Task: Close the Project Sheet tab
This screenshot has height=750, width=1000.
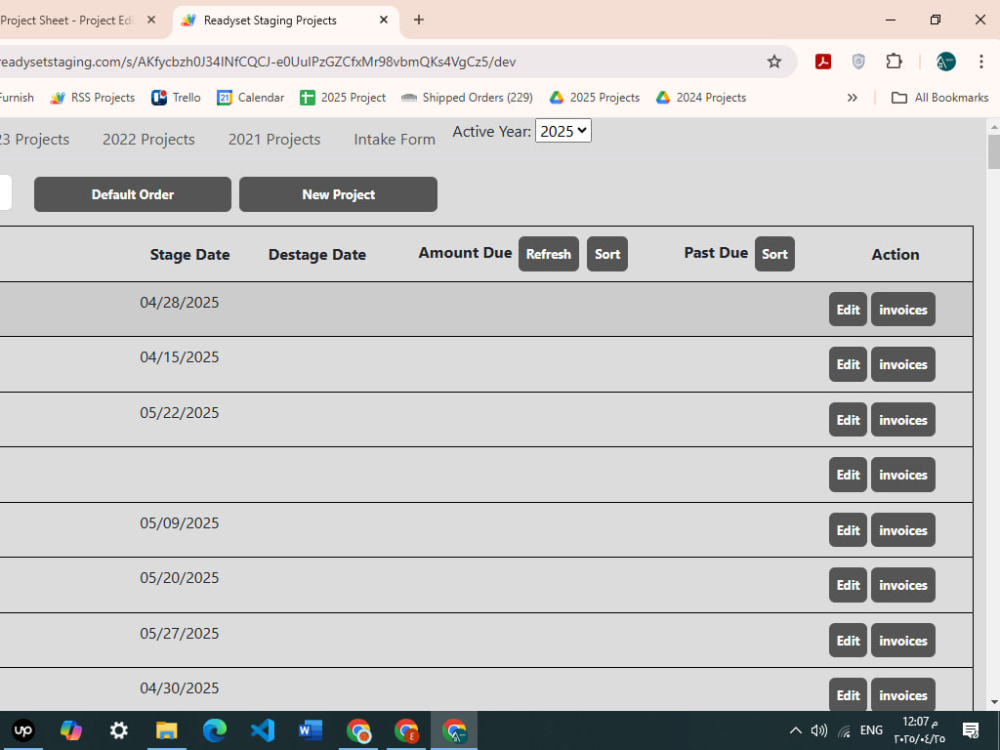Action: (151, 20)
